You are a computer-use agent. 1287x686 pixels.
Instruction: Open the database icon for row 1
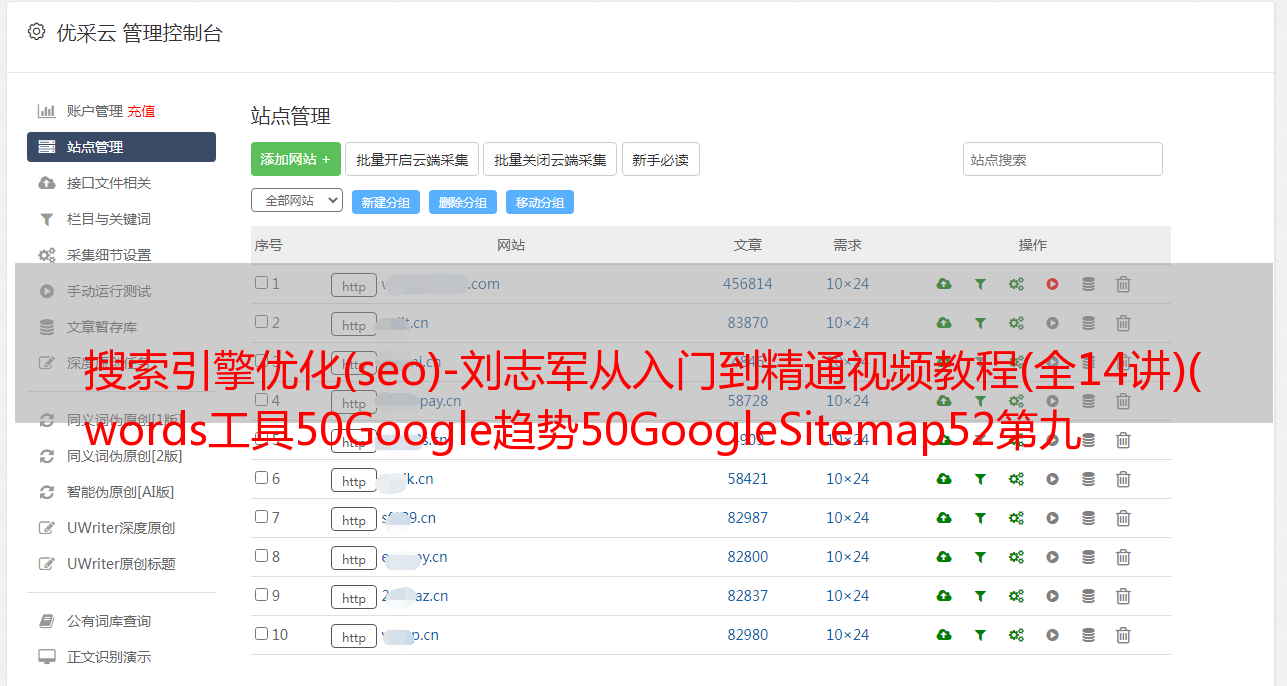[1088, 284]
